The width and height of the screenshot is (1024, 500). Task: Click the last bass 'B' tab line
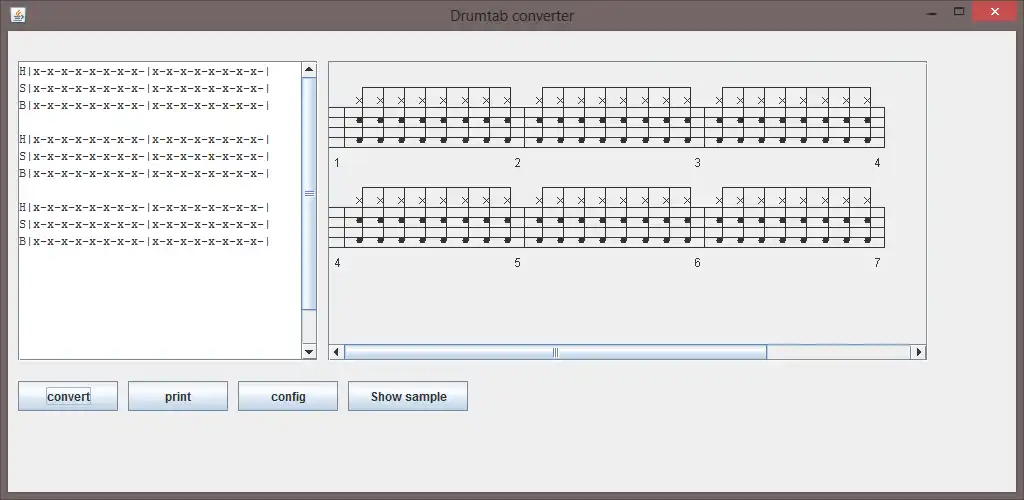[x=144, y=241]
